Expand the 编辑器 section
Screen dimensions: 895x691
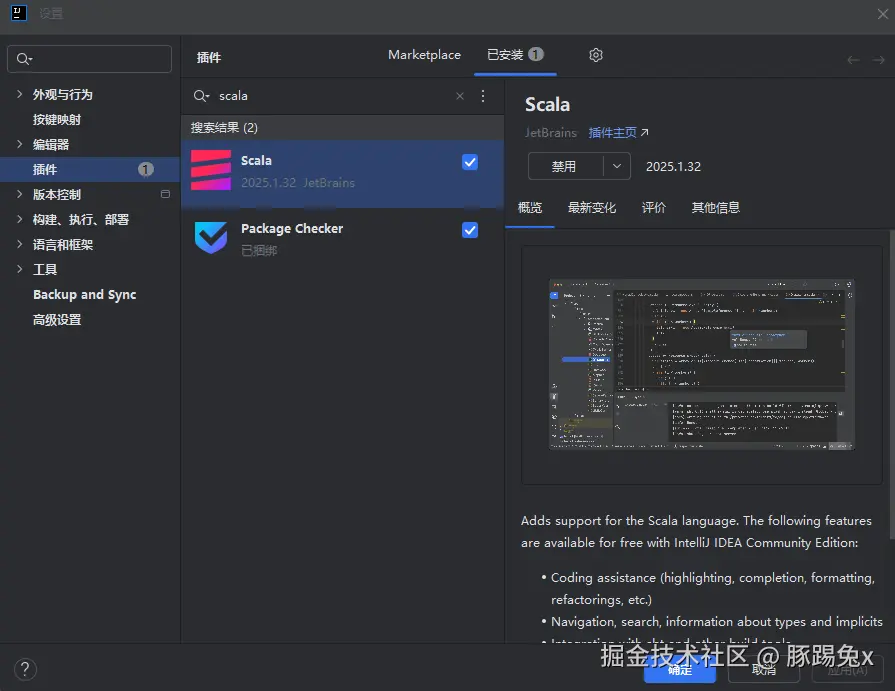[x=19, y=144]
